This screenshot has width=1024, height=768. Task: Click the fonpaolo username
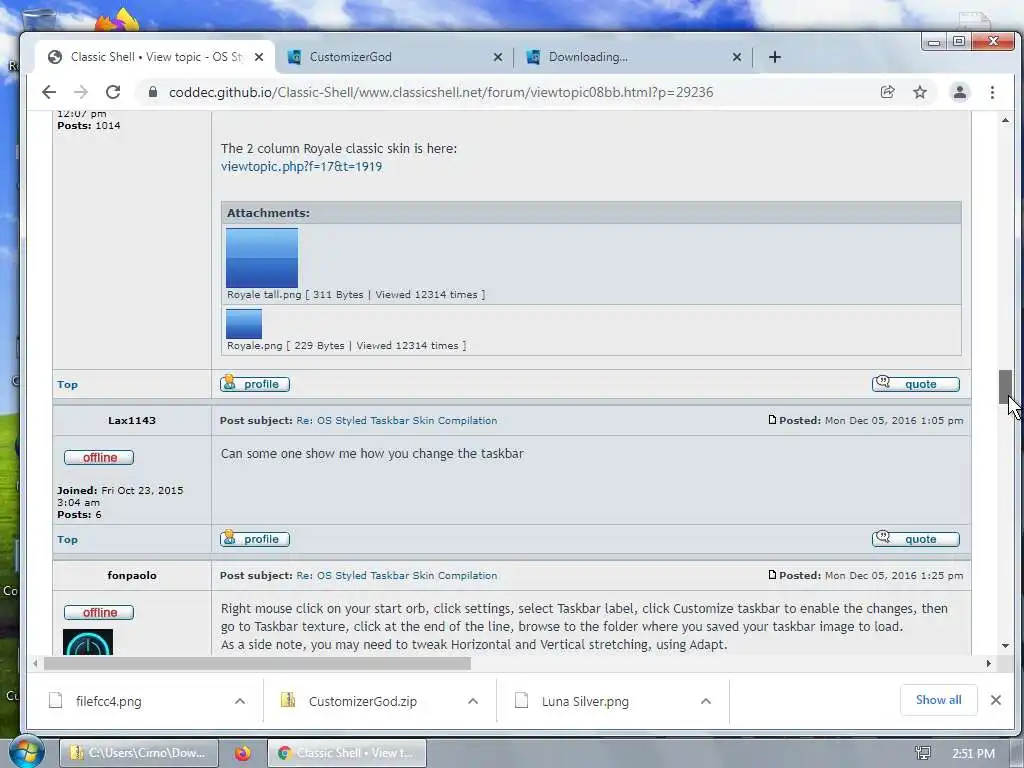tap(132, 575)
